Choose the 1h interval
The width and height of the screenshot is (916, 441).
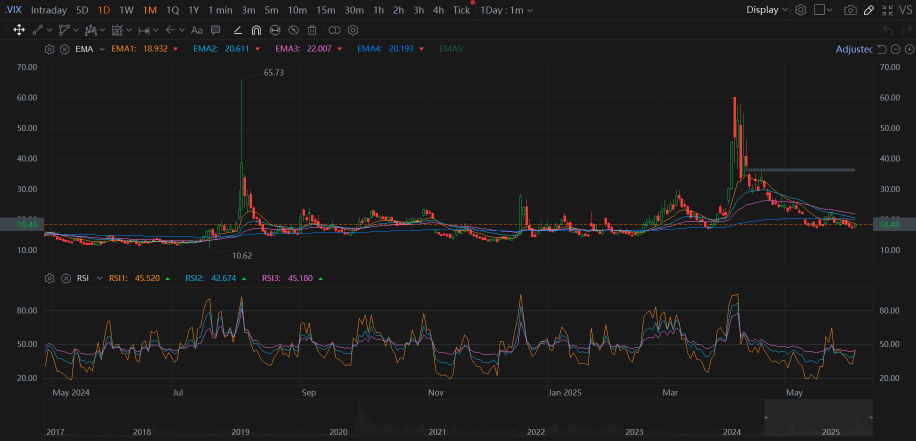[379, 10]
